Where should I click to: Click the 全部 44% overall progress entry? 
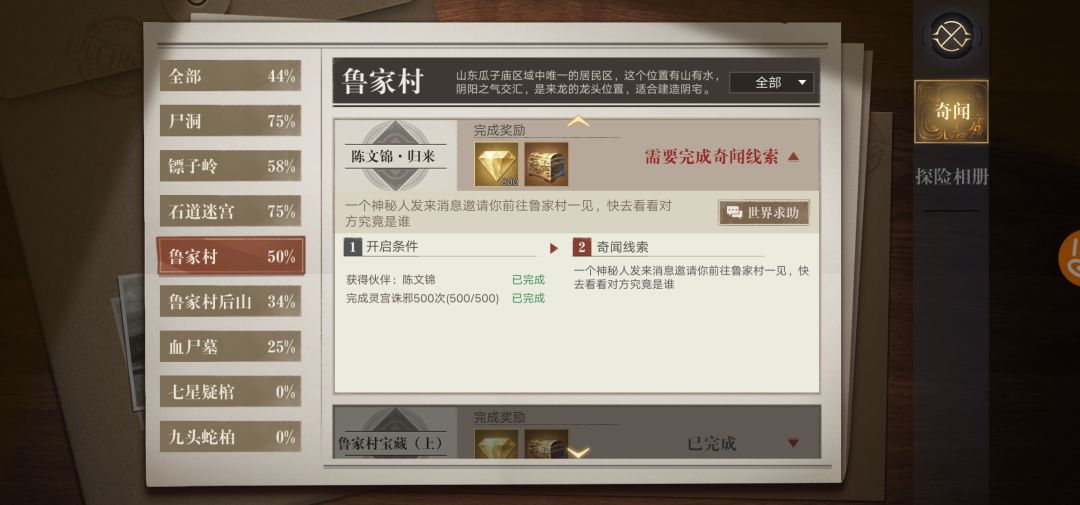[231, 76]
